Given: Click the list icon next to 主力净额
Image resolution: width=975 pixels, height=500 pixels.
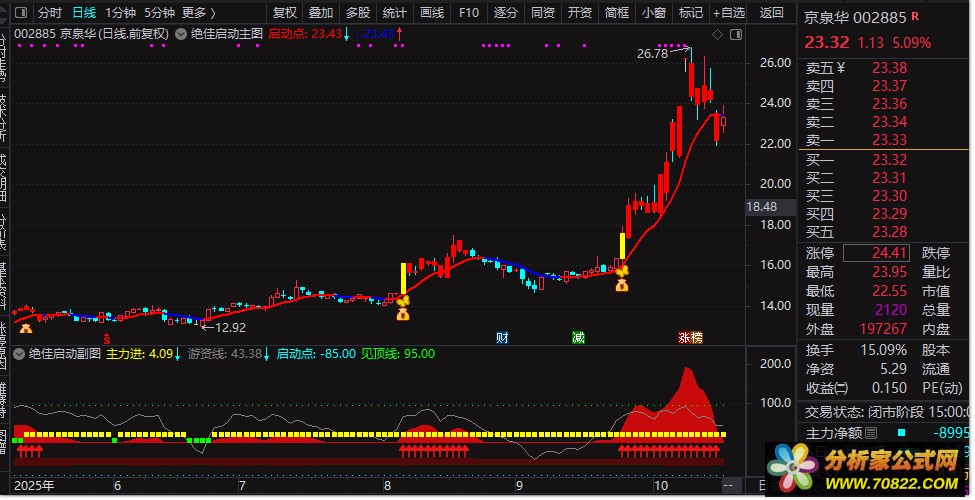Looking at the screenshot, I should (871, 433).
